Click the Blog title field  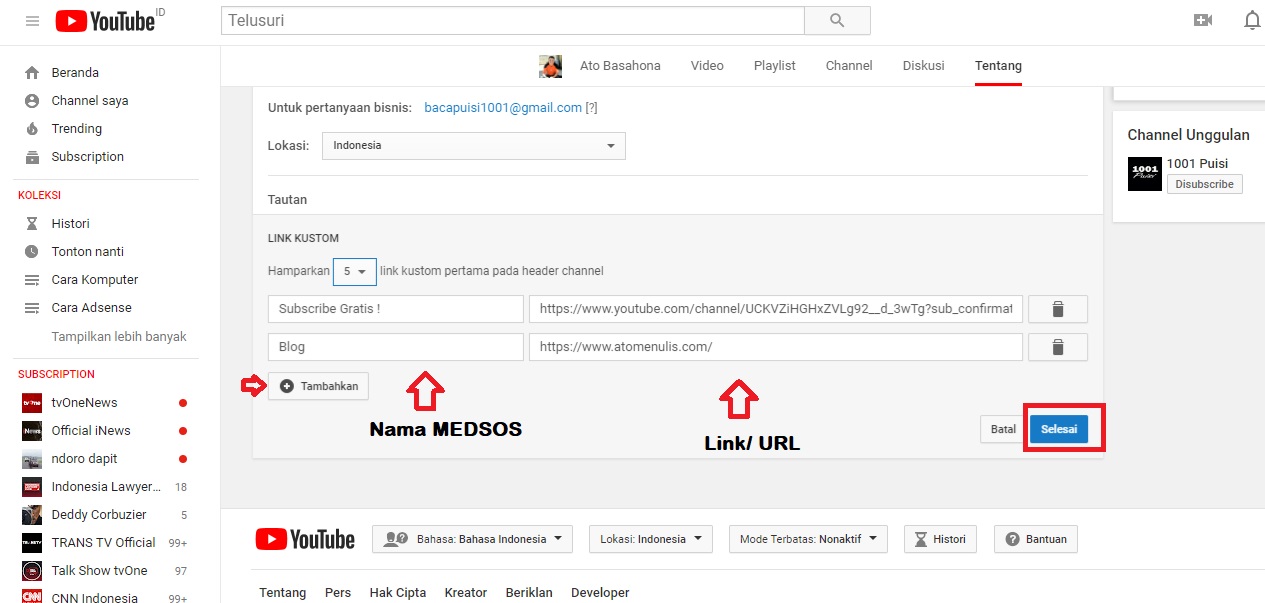(396, 347)
